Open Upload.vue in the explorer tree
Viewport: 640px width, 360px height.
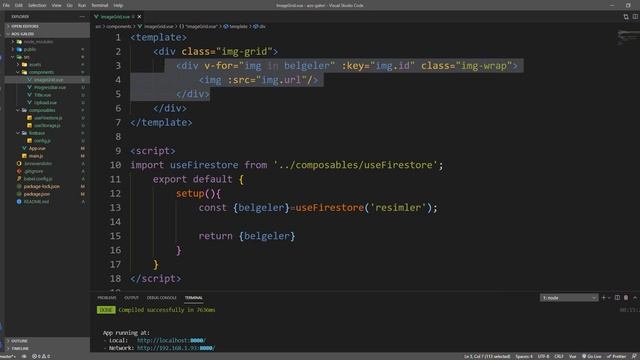(x=47, y=103)
